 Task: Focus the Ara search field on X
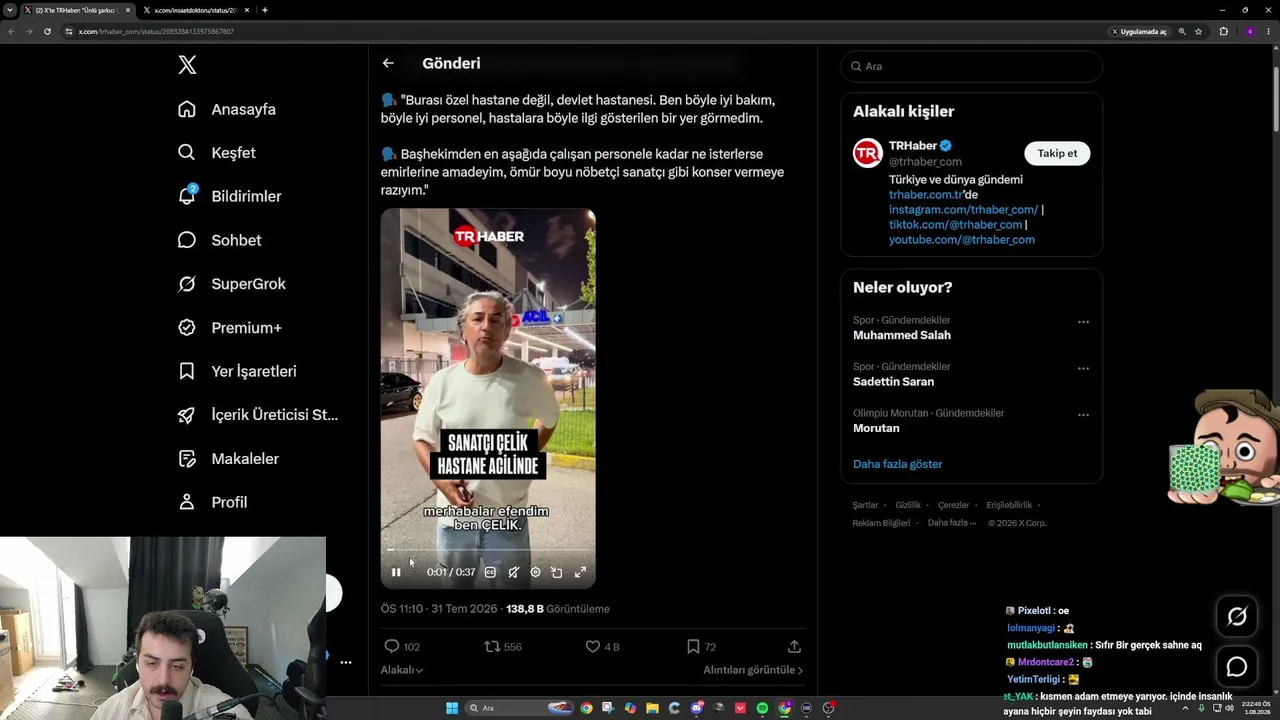971,66
